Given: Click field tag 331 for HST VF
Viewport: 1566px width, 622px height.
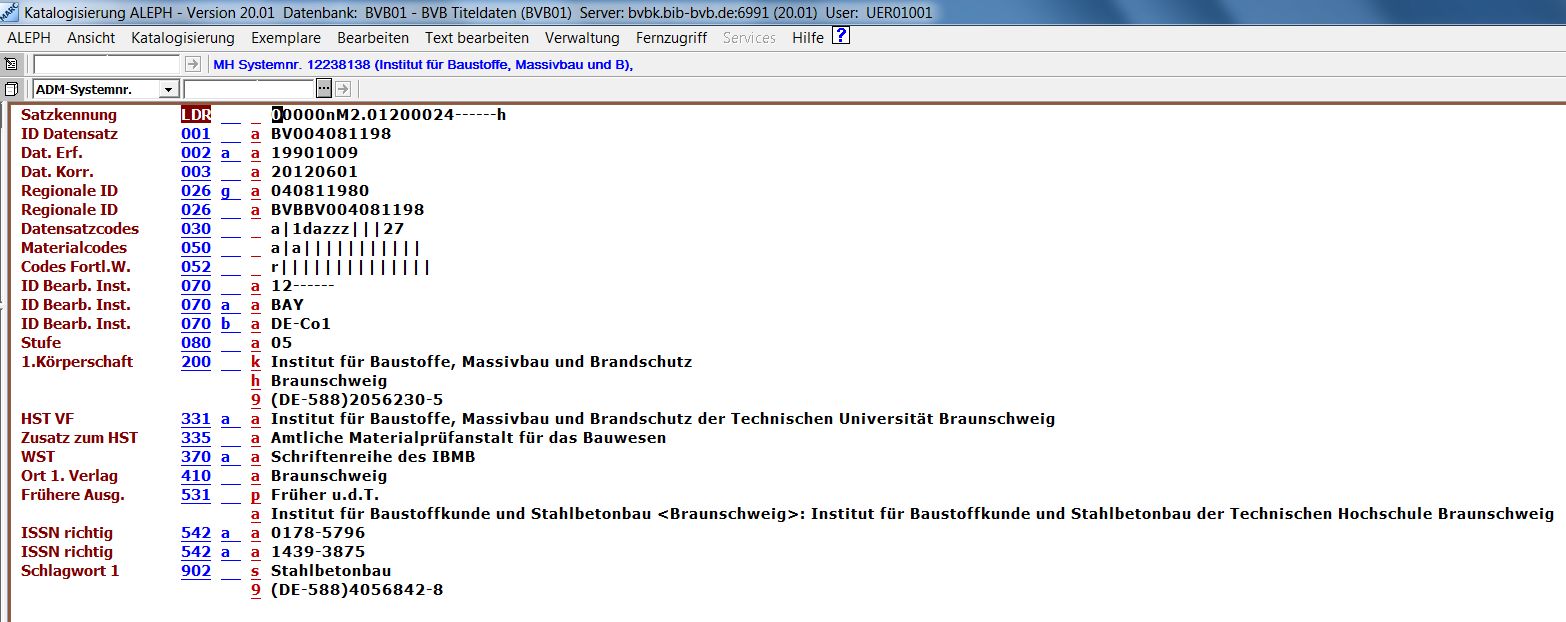Looking at the screenshot, I should click(196, 419).
